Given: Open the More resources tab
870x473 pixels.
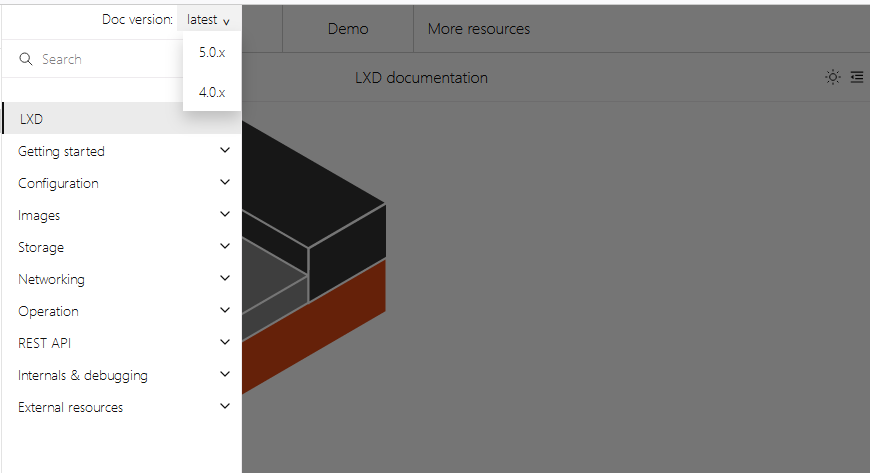Looking at the screenshot, I should (x=479, y=29).
